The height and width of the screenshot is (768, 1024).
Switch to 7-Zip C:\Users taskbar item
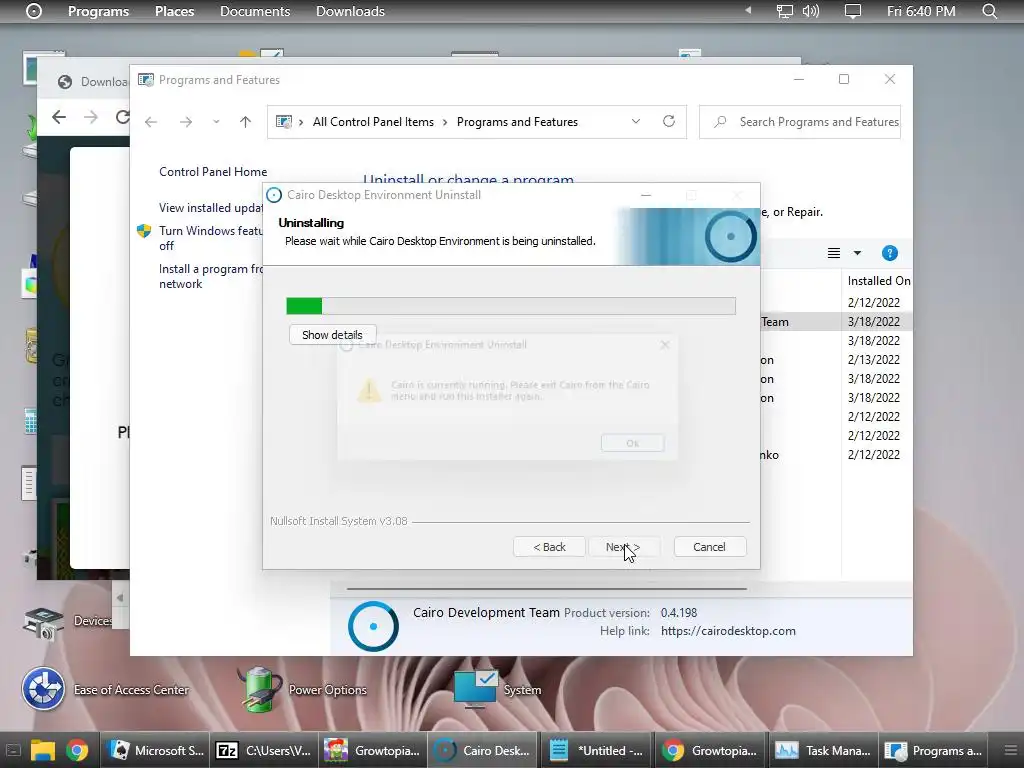coord(264,750)
